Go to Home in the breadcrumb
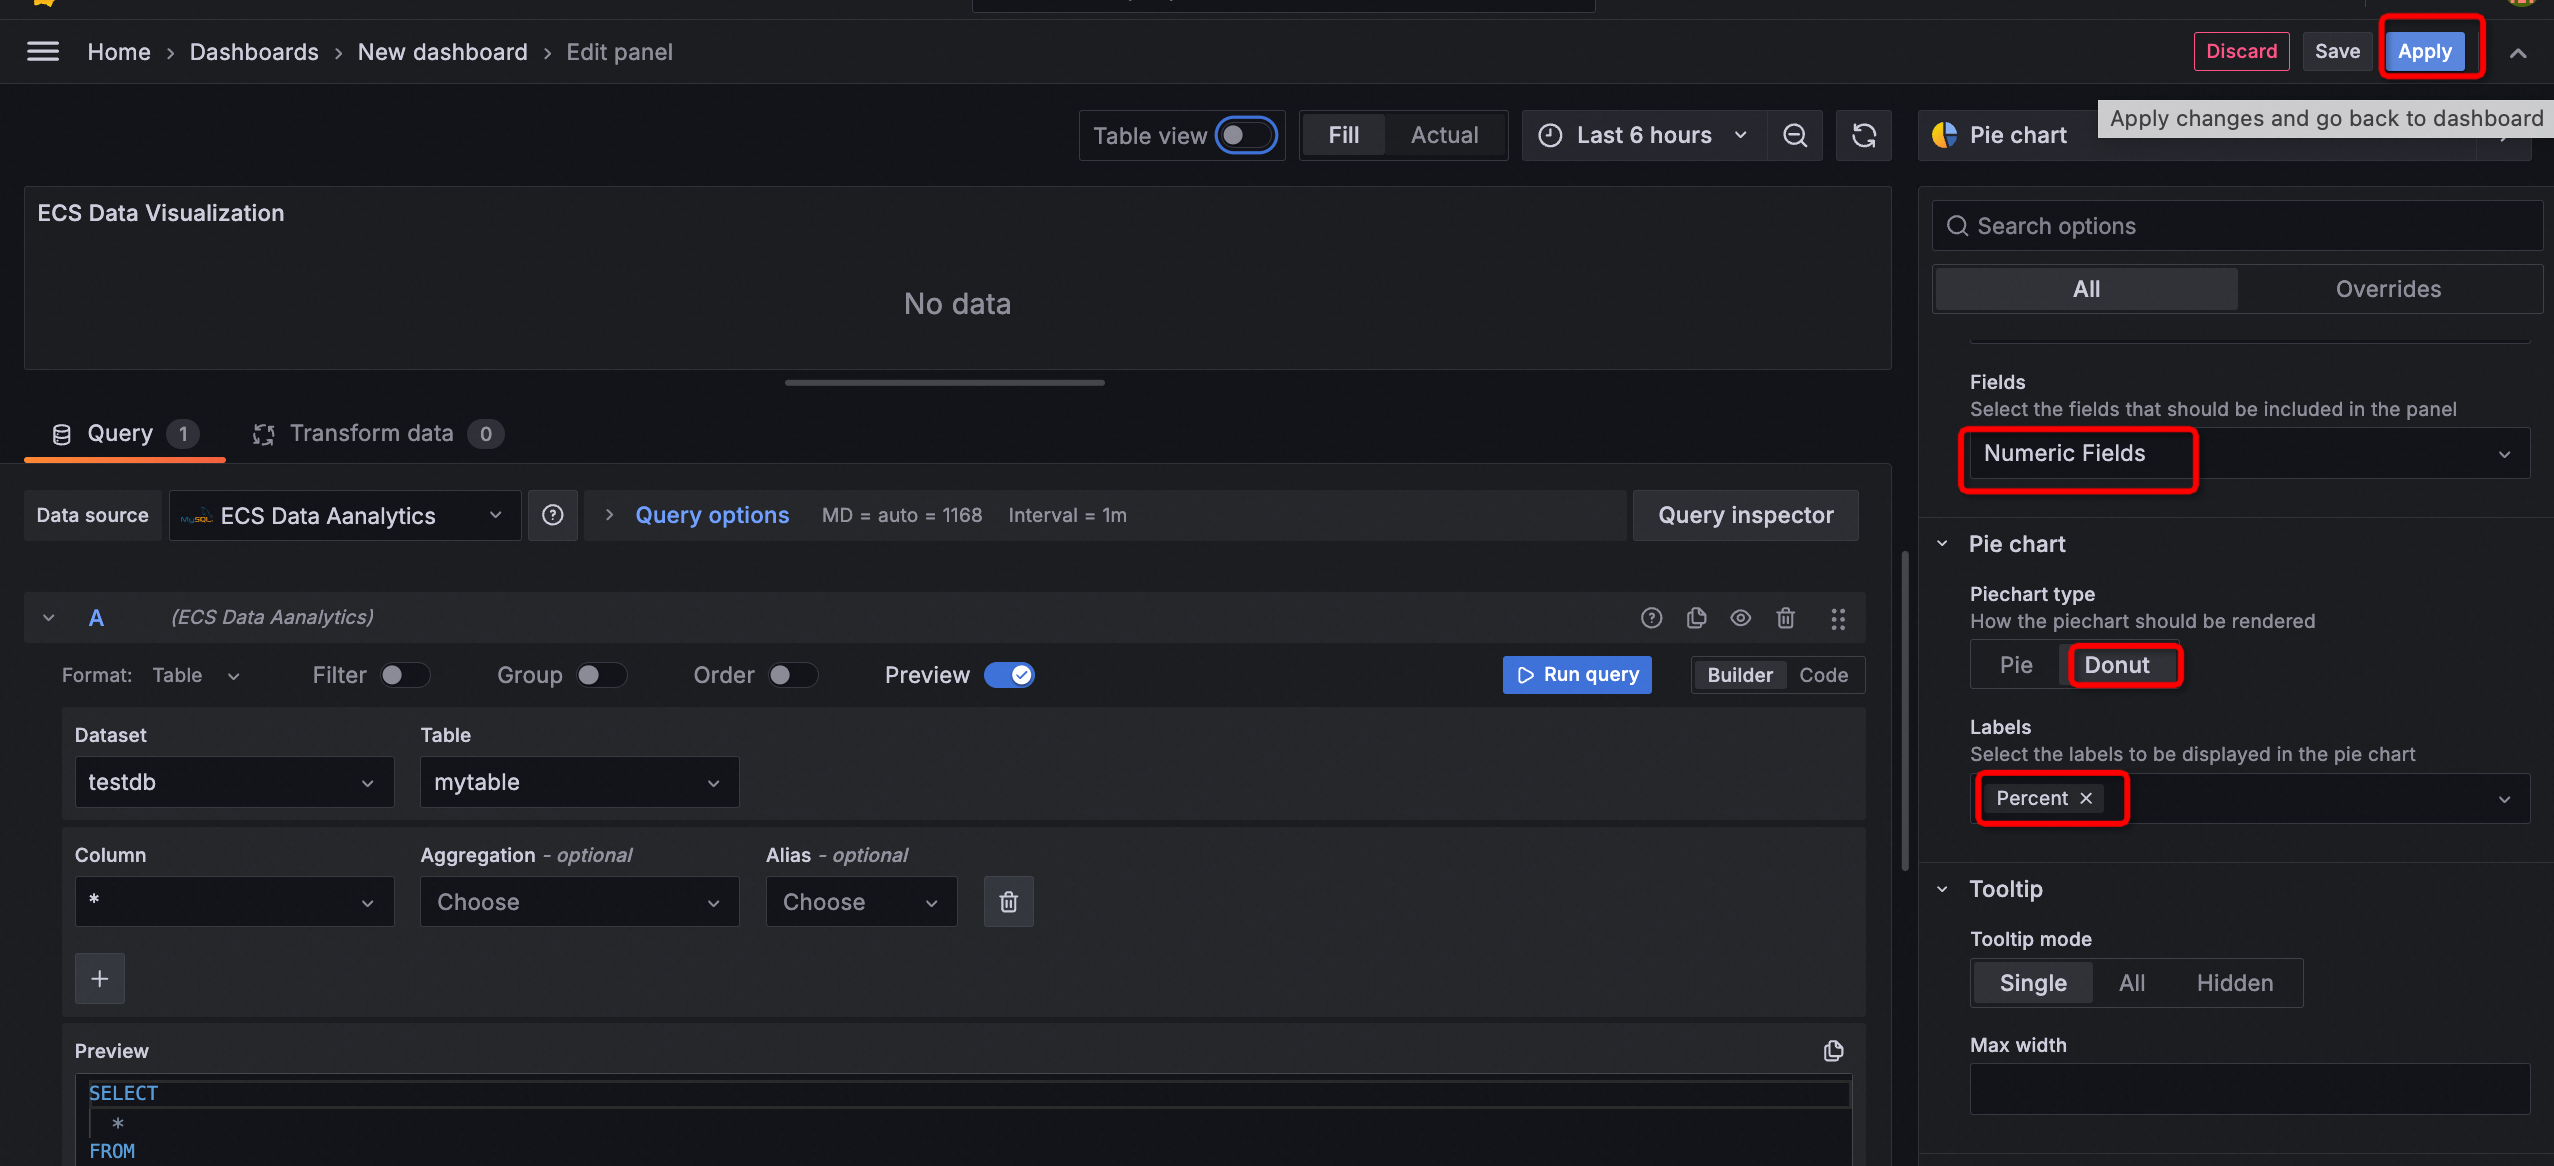The height and width of the screenshot is (1166, 2554). [119, 52]
